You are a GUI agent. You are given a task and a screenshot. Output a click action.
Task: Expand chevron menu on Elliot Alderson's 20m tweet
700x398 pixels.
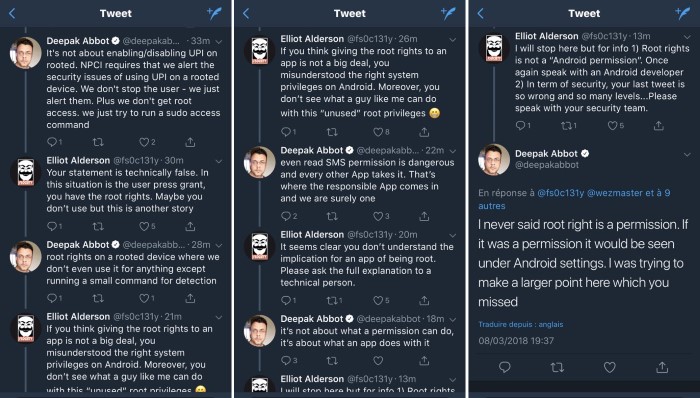point(453,235)
